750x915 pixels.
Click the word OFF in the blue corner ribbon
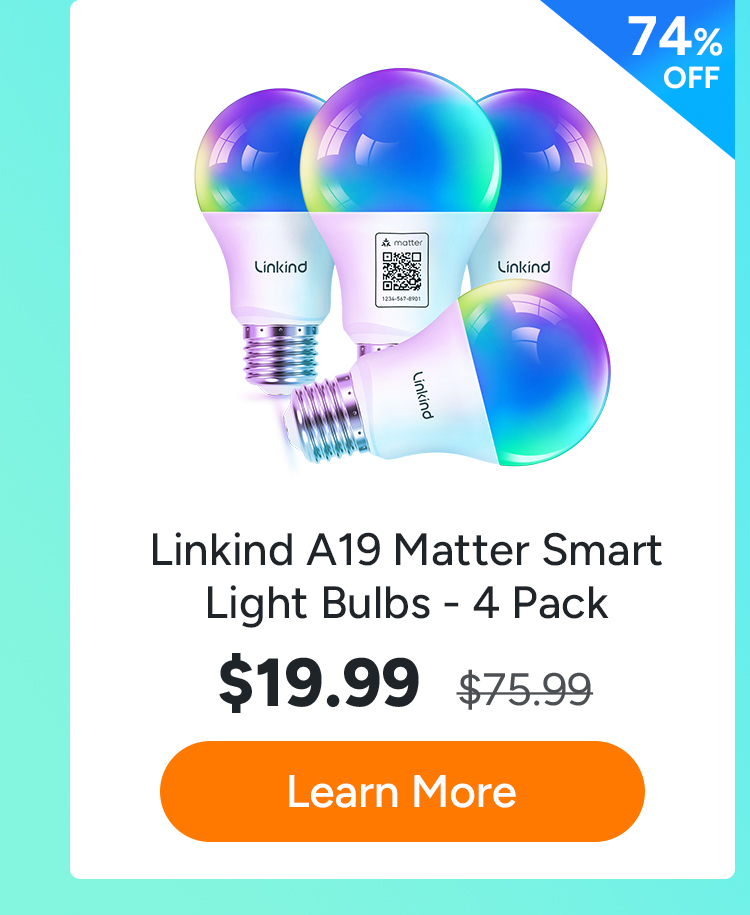691,77
